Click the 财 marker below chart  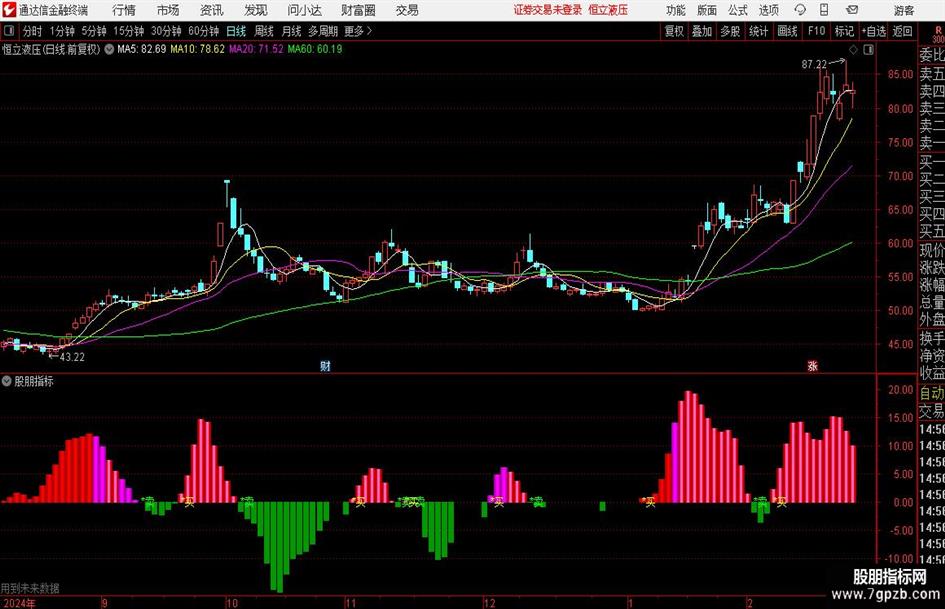325,366
